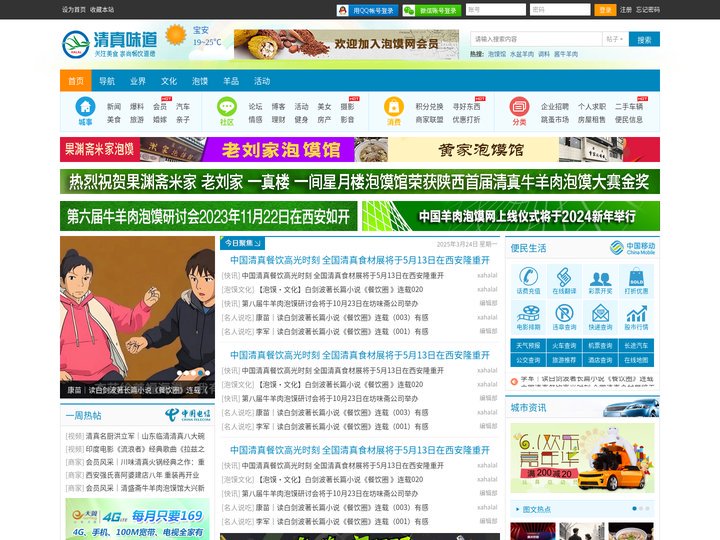The height and width of the screenshot is (540, 720).
Task: Click the car image in 城市资讯 header
Action: (631, 408)
